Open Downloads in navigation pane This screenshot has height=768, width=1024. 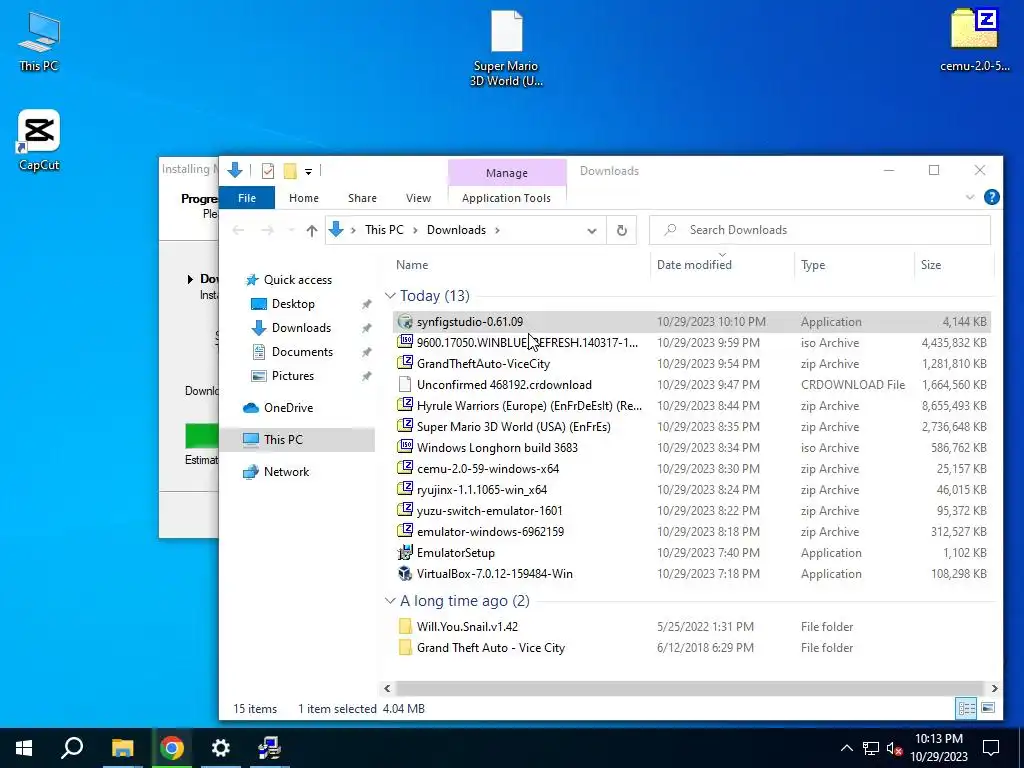click(301, 328)
